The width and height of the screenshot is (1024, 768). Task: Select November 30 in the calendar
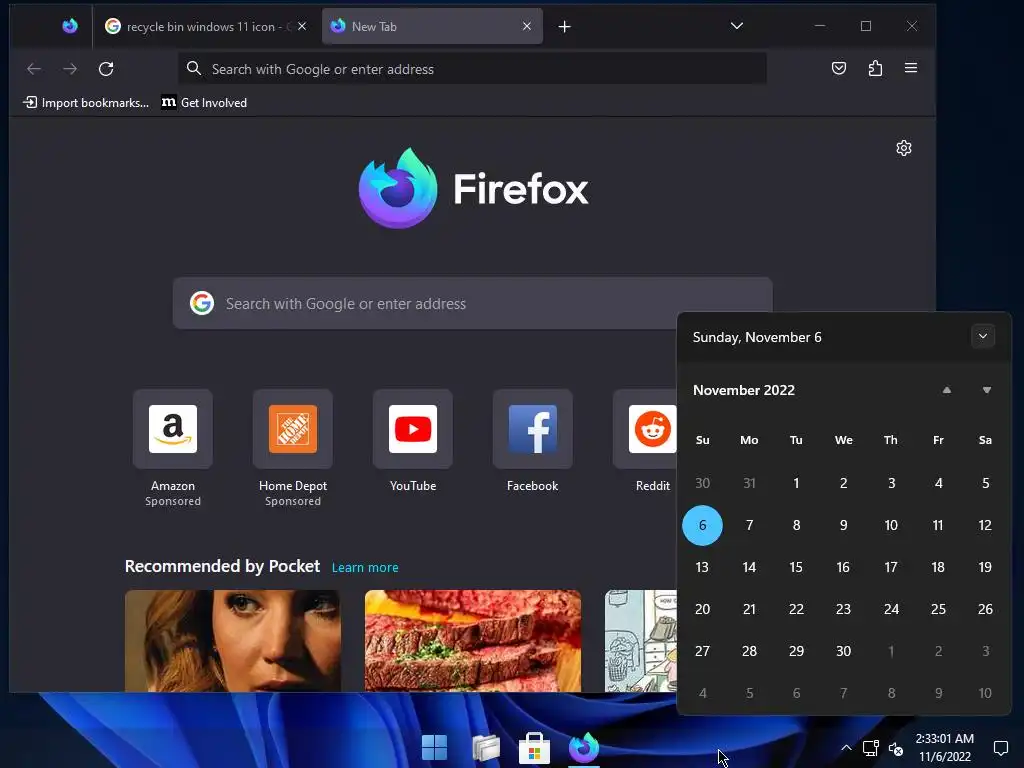pos(843,651)
